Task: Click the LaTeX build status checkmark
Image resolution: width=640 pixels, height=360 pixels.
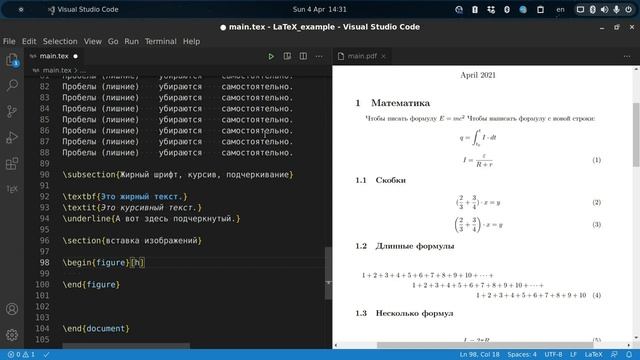Action: click(x=47, y=355)
